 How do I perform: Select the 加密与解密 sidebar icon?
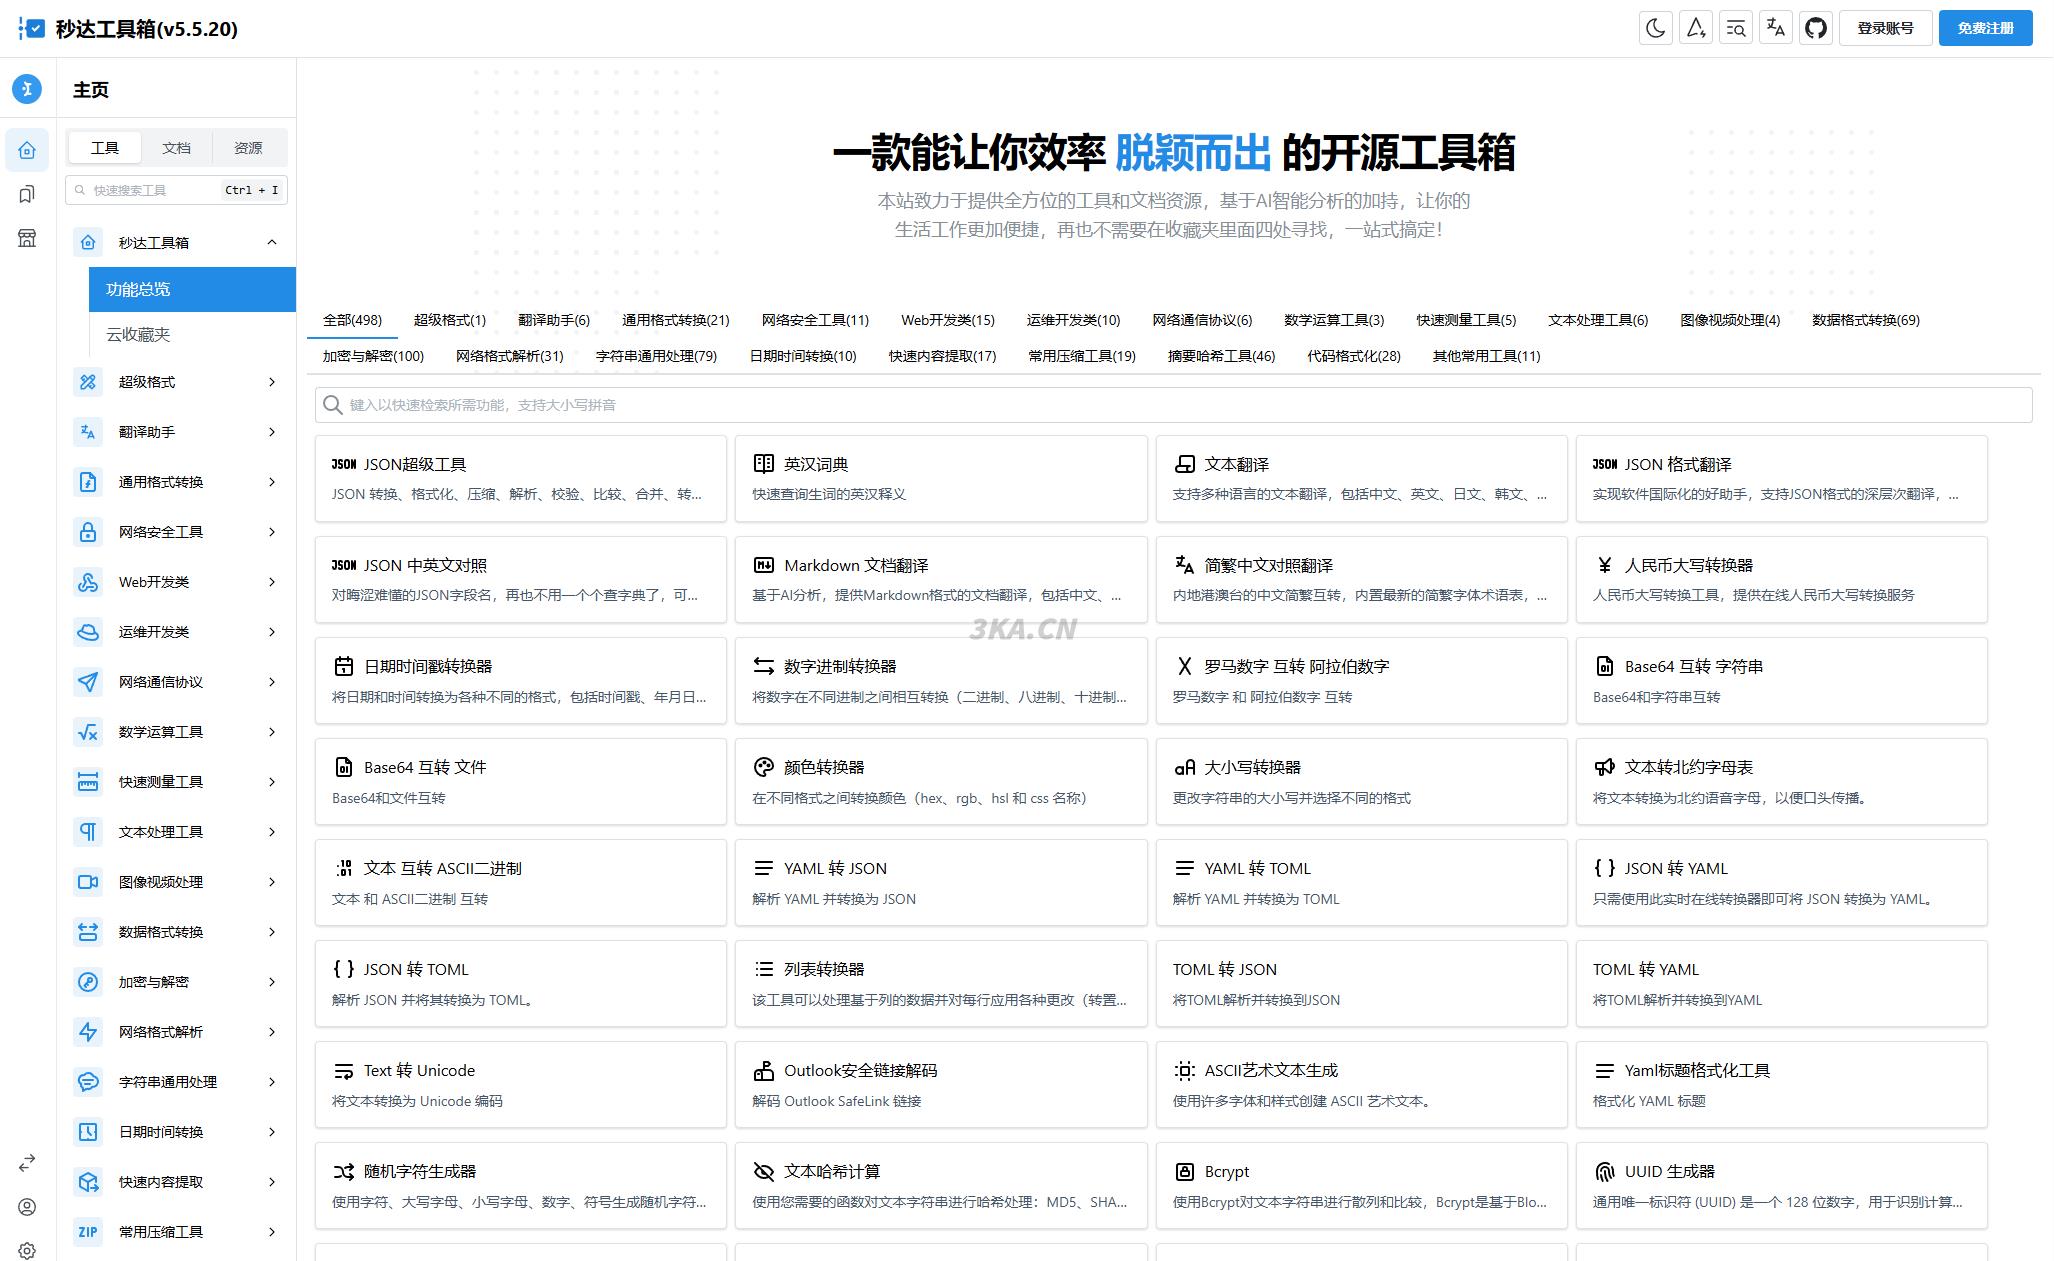pos(88,982)
